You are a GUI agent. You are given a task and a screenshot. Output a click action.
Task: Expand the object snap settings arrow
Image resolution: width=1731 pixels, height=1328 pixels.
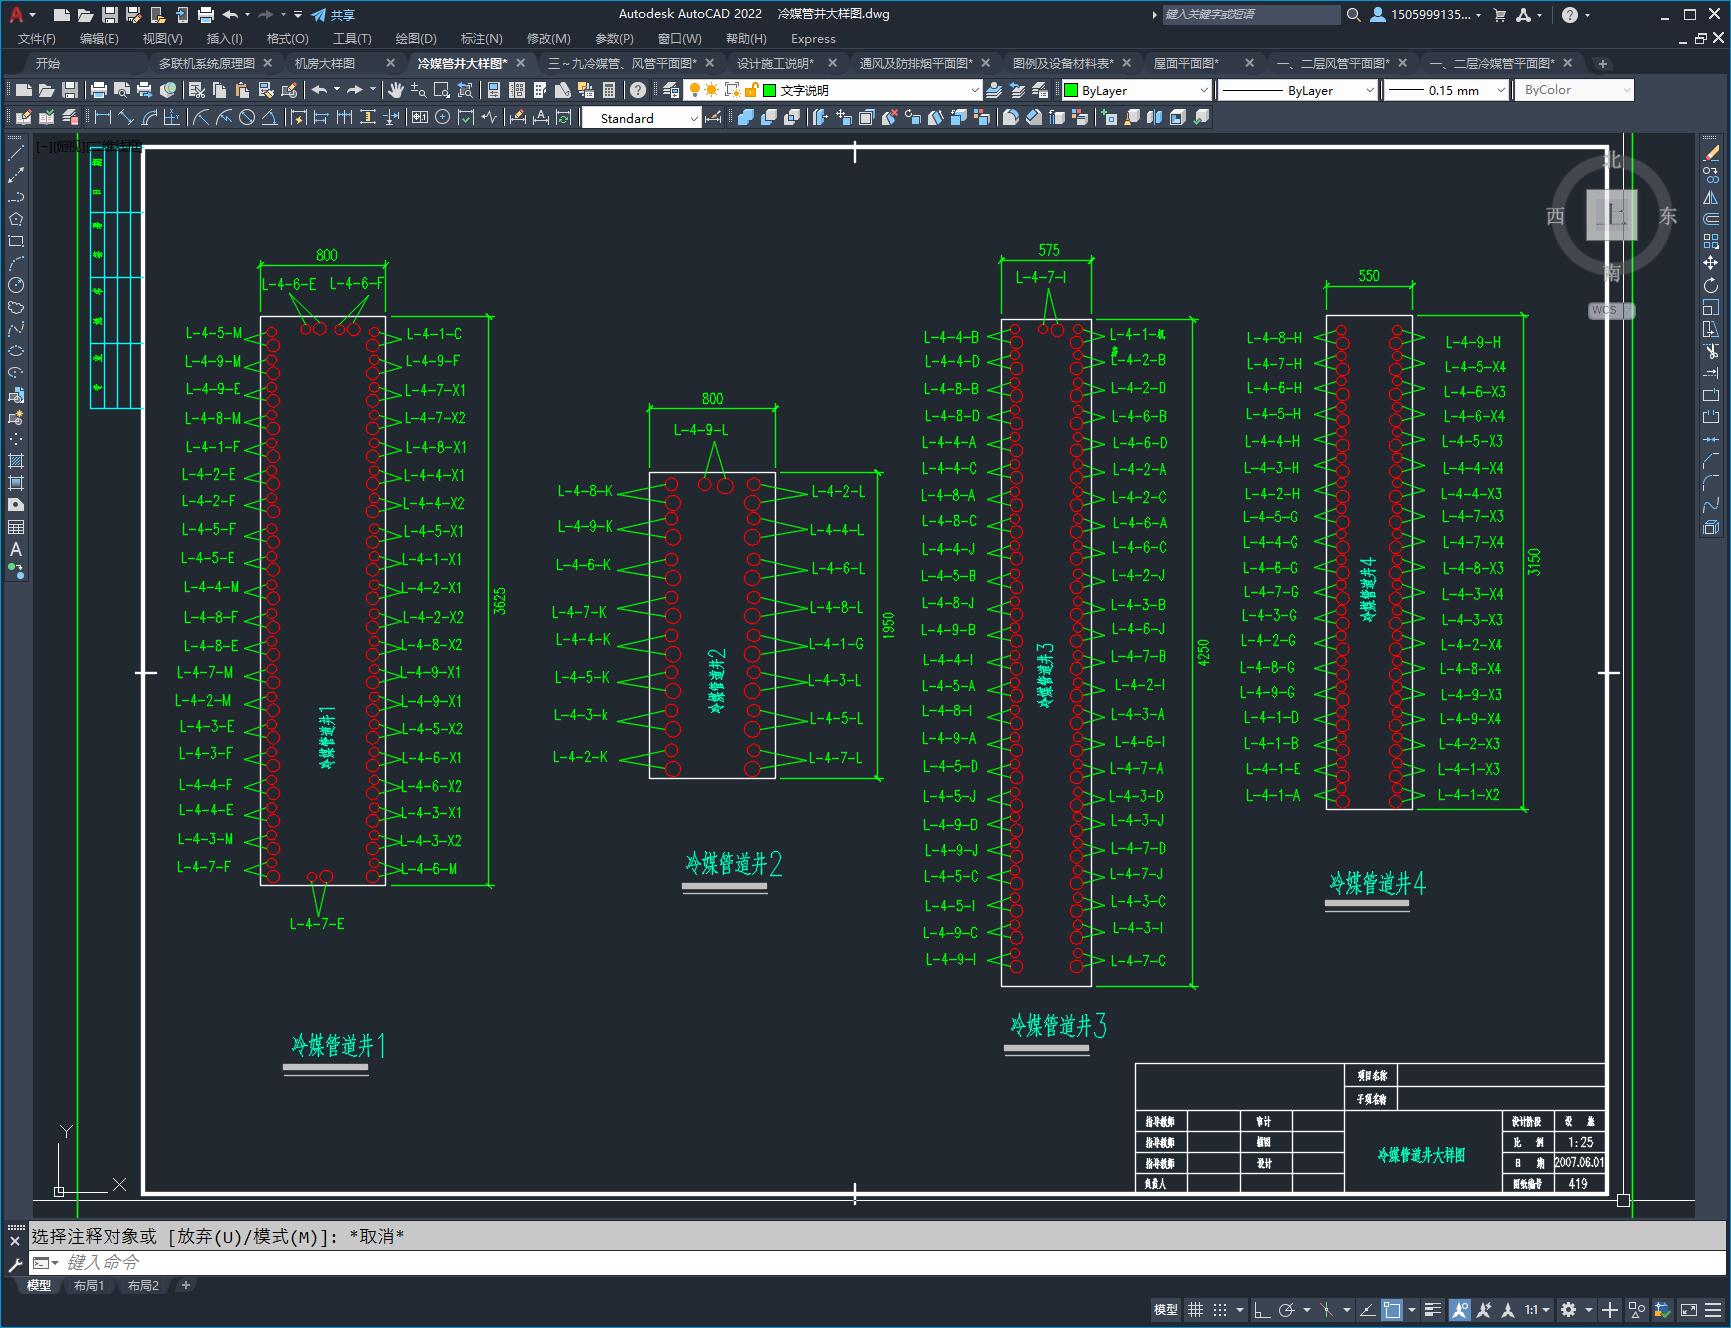tap(1412, 1309)
